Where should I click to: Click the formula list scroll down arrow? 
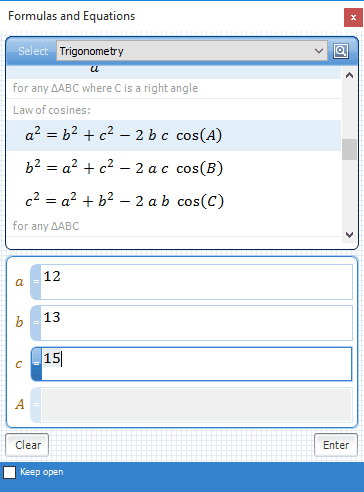point(349,235)
